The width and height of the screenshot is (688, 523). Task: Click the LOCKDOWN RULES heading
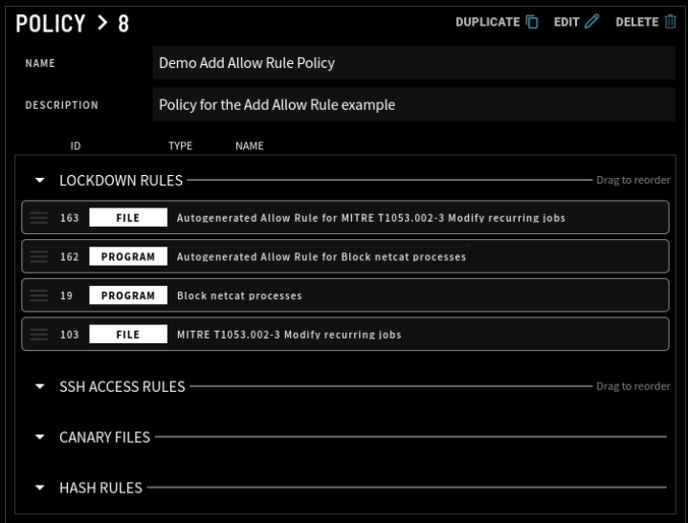pyautogui.click(x=121, y=180)
